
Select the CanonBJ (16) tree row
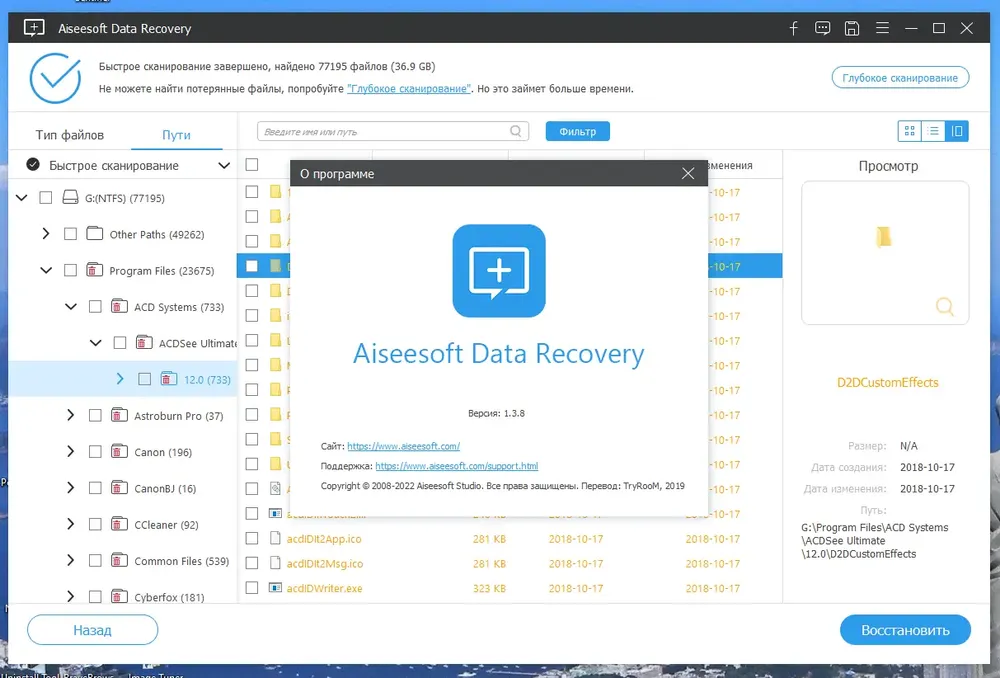point(122,489)
